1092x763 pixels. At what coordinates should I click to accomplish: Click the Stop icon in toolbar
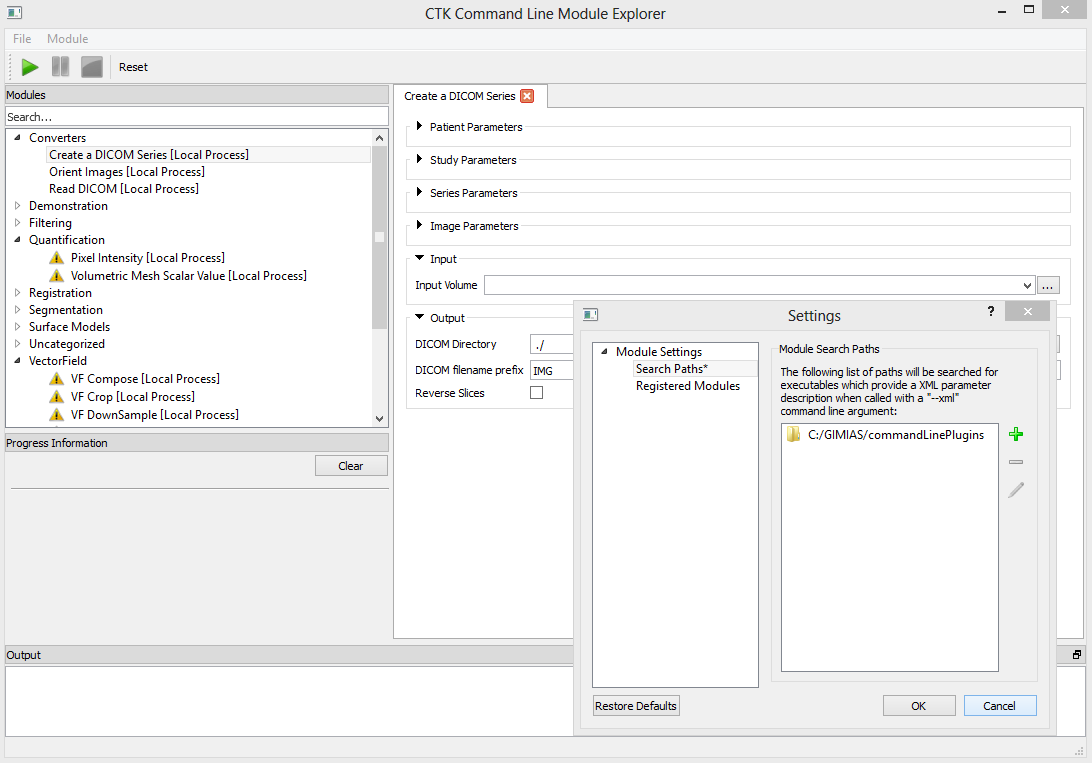(x=92, y=67)
